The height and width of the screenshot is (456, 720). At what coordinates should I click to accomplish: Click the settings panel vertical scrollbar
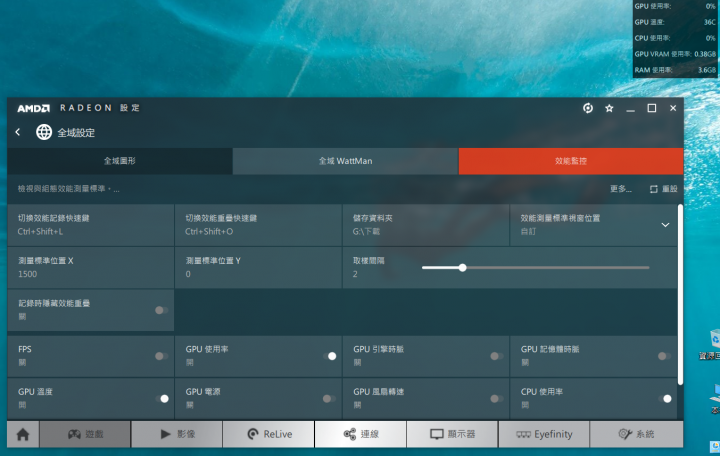tap(680, 295)
